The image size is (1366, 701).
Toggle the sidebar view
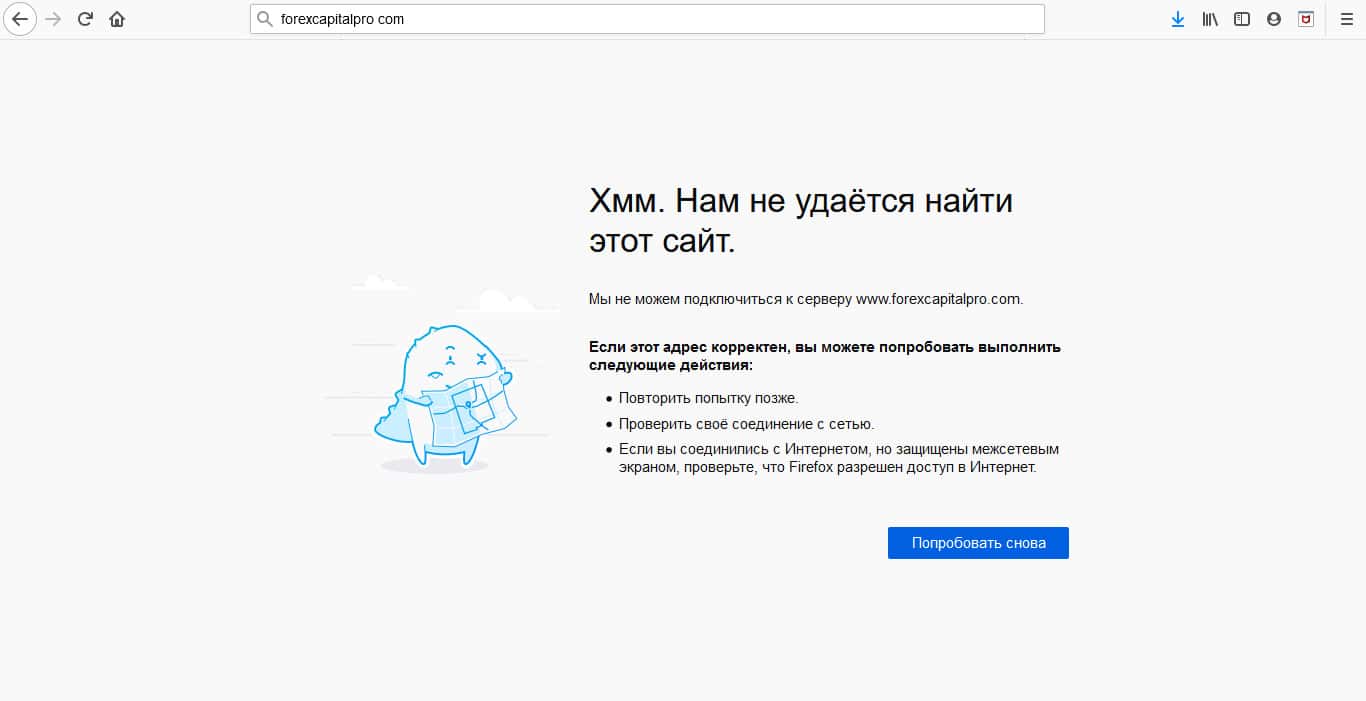1242,19
